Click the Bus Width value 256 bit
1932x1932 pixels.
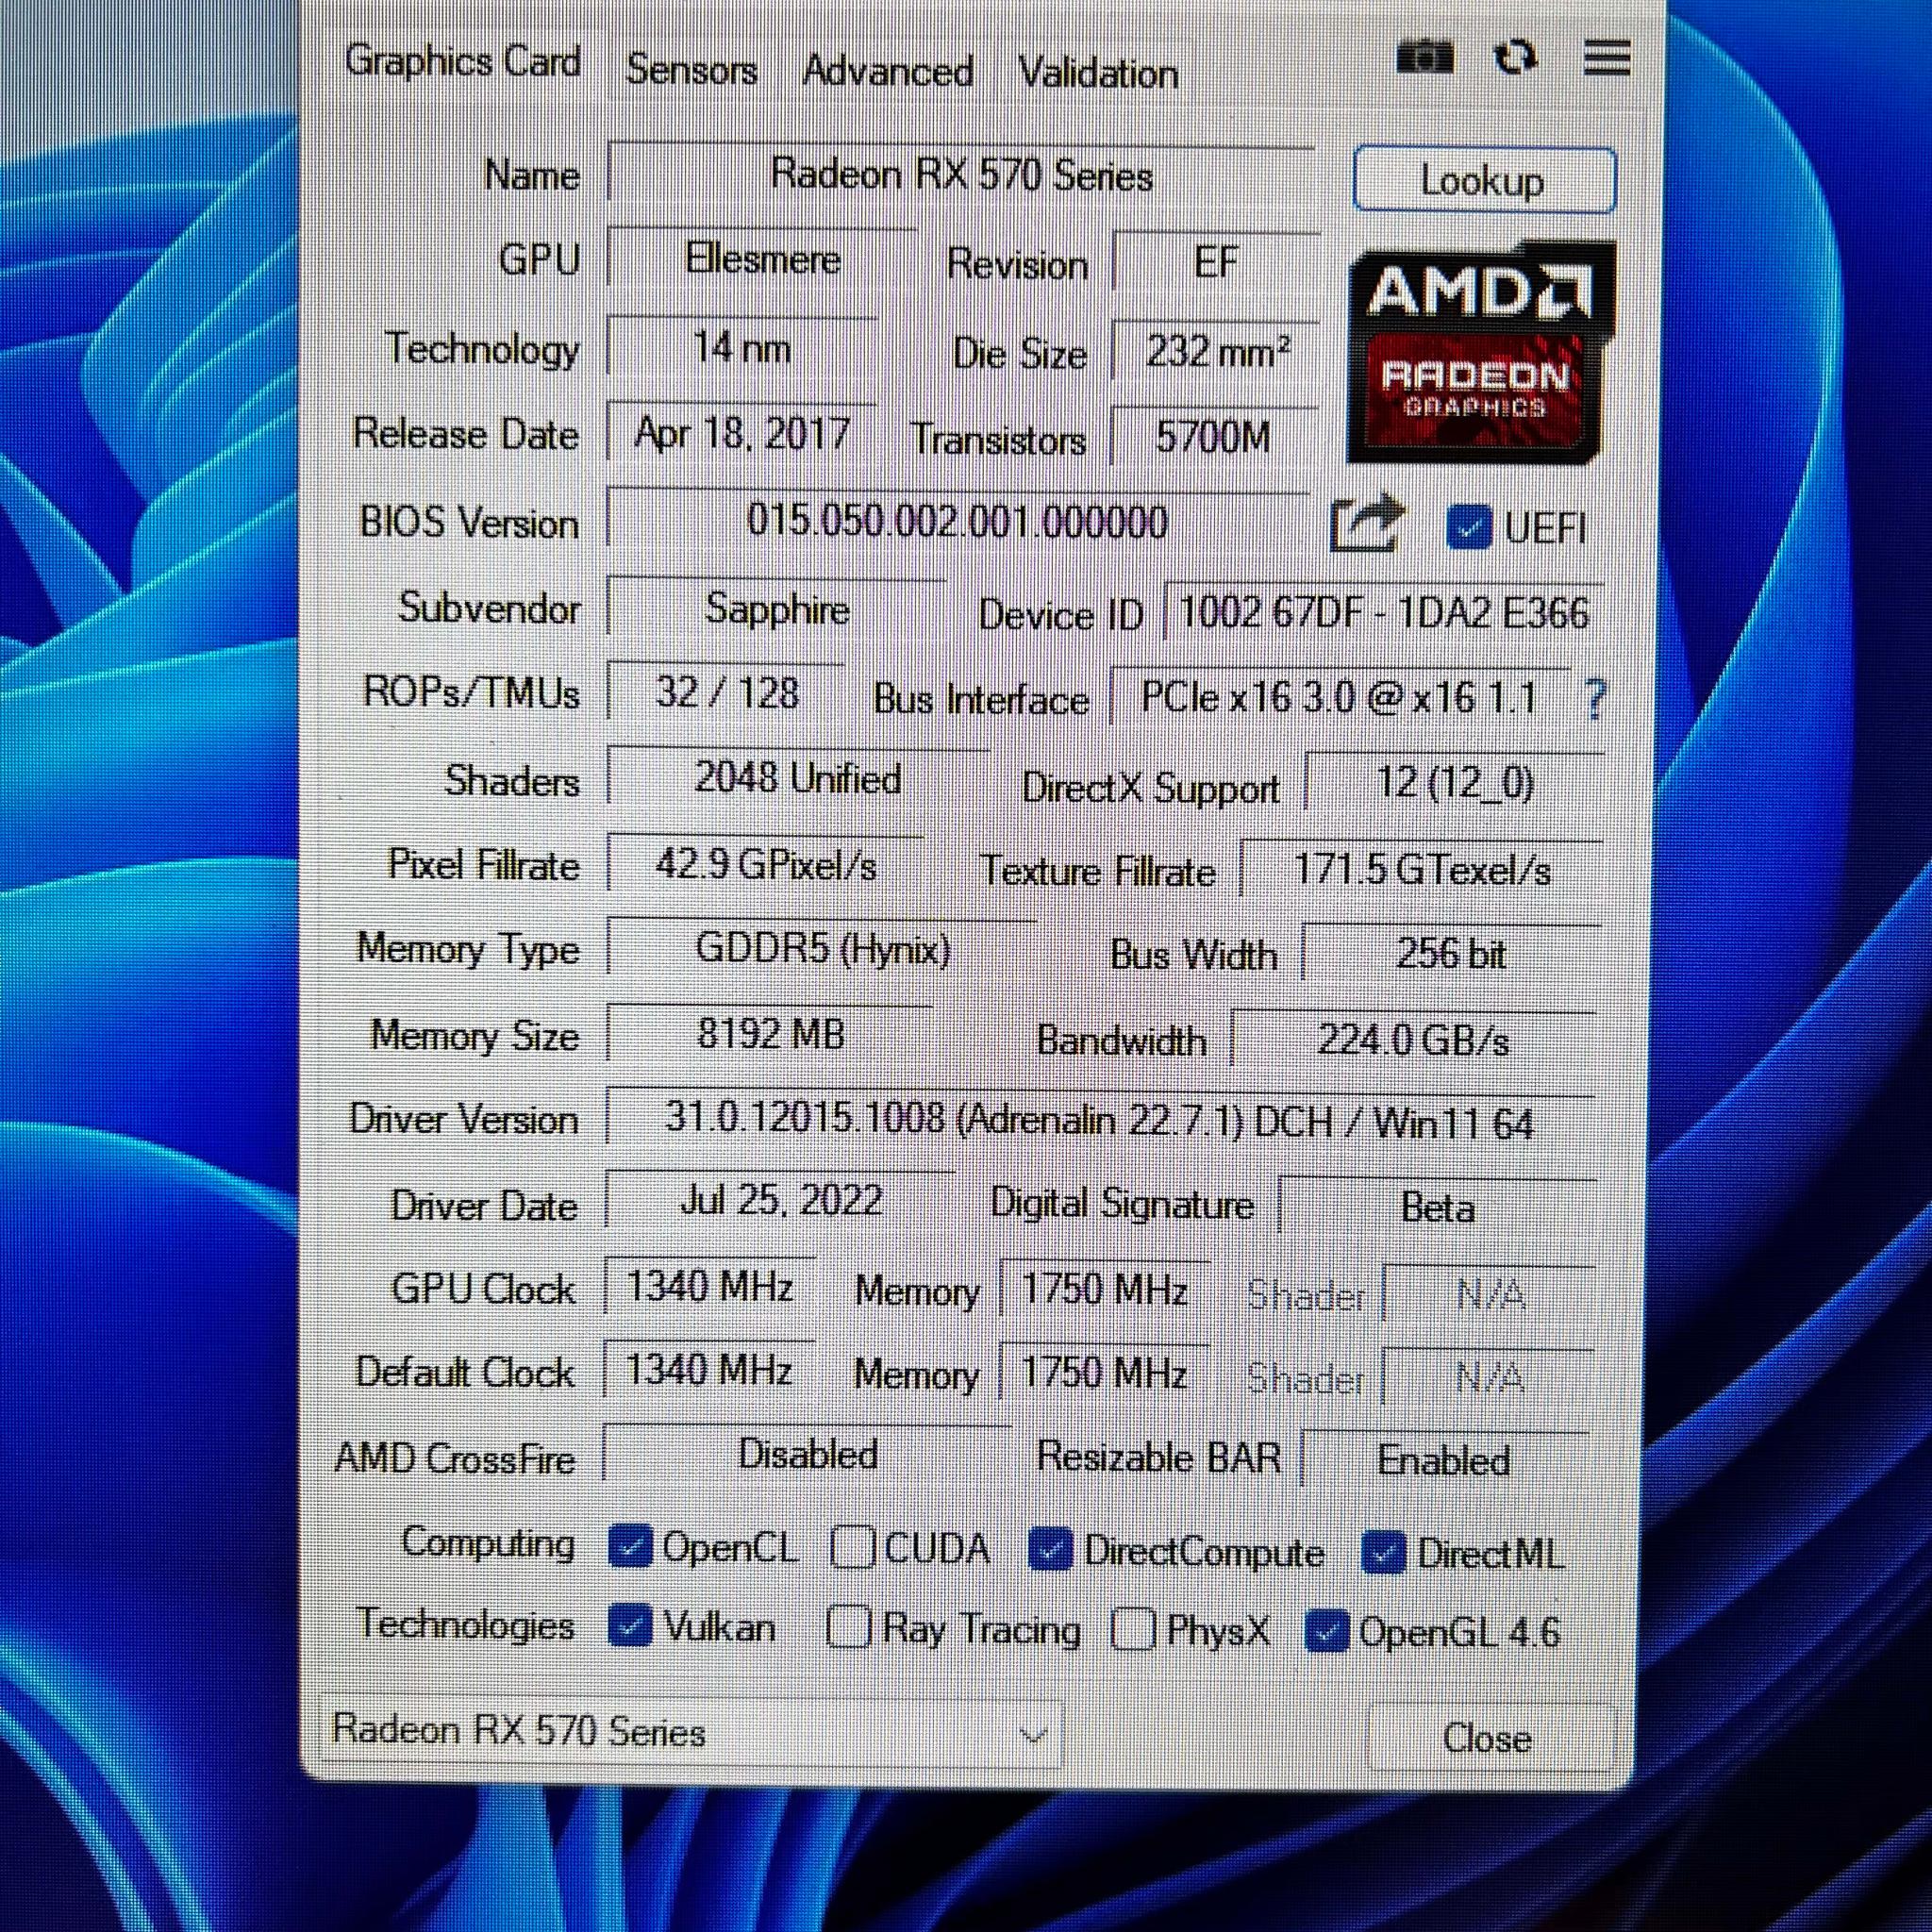click(x=1451, y=954)
